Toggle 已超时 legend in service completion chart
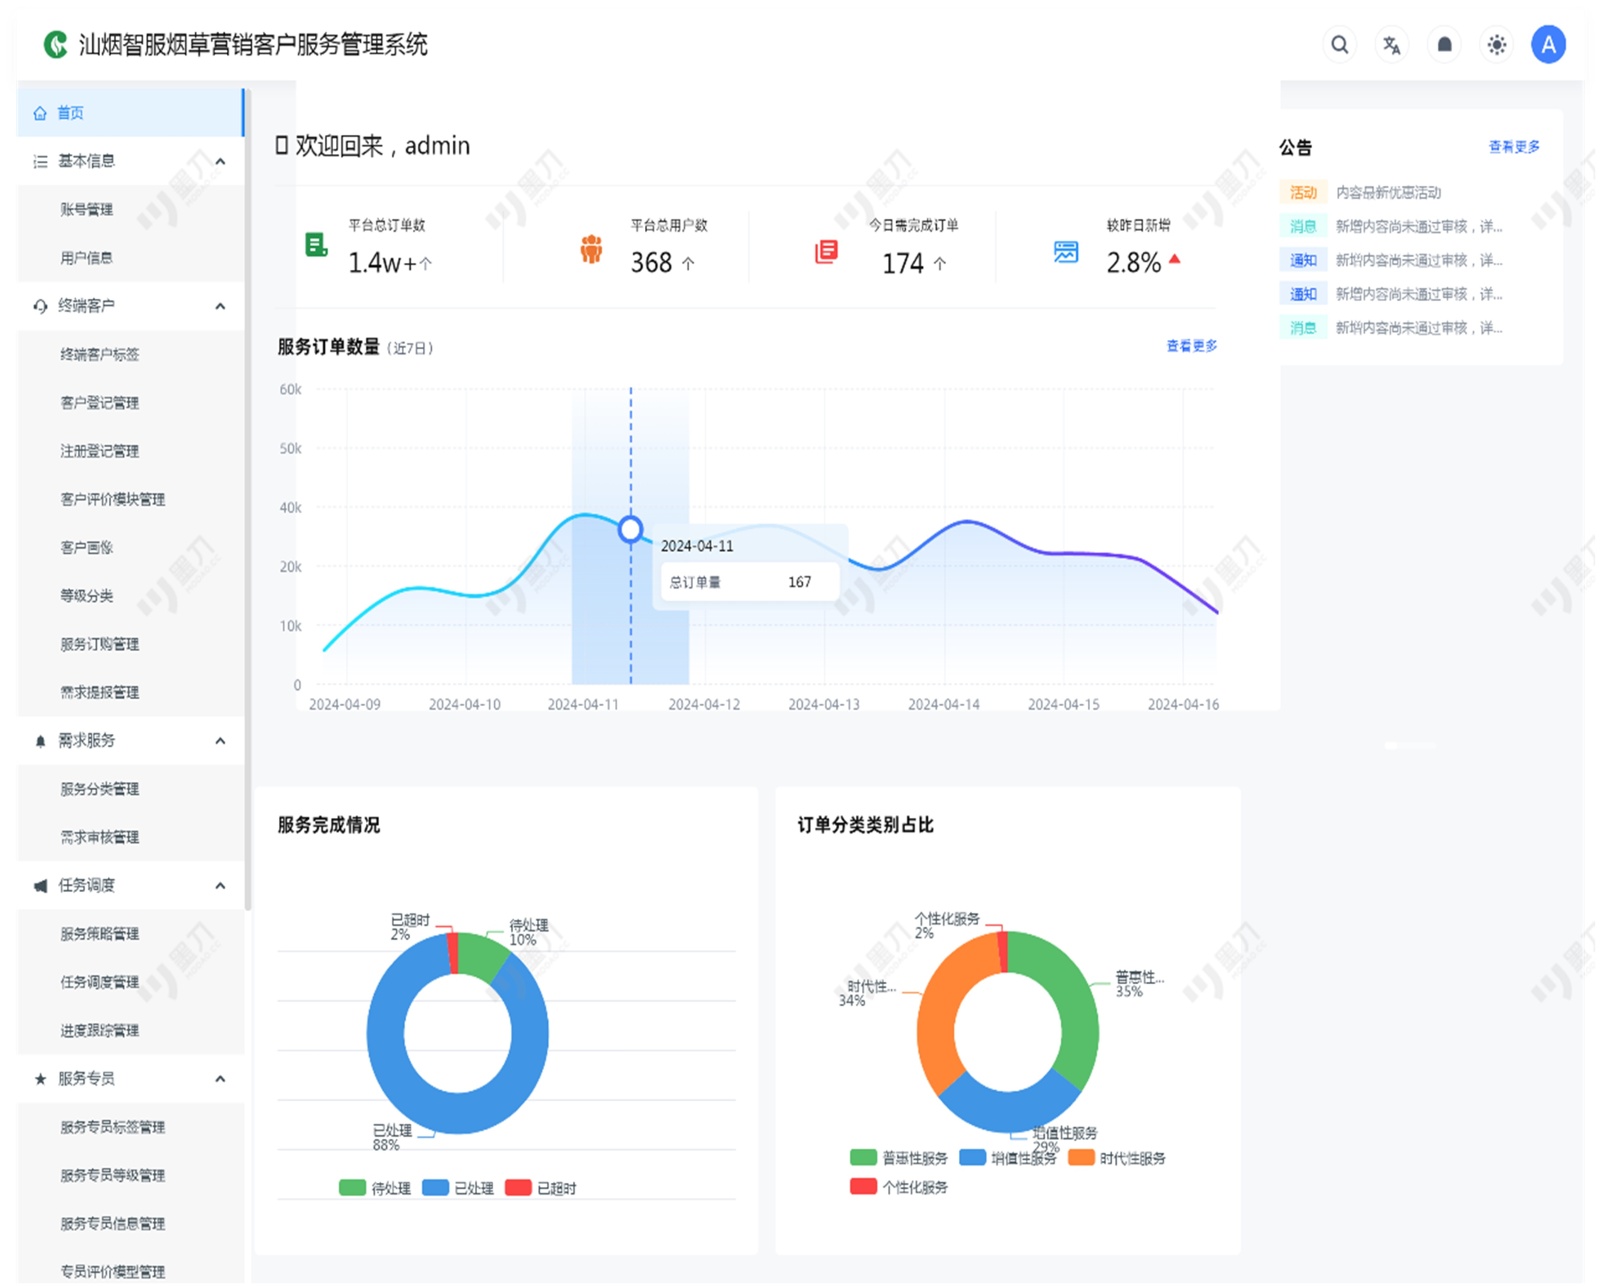Screen dimensions: 1600x1286 (541, 1188)
